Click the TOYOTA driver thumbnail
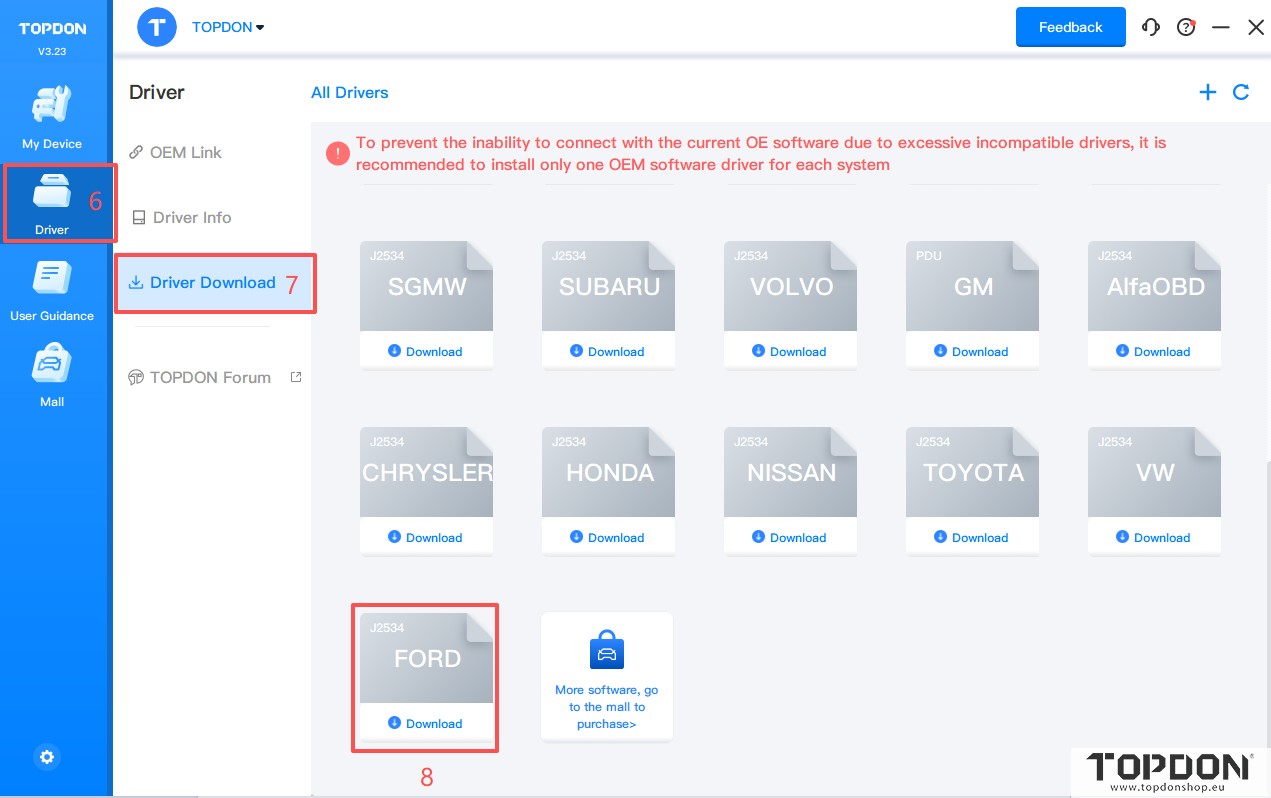The width and height of the screenshot is (1271, 798). (x=973, y=472)
